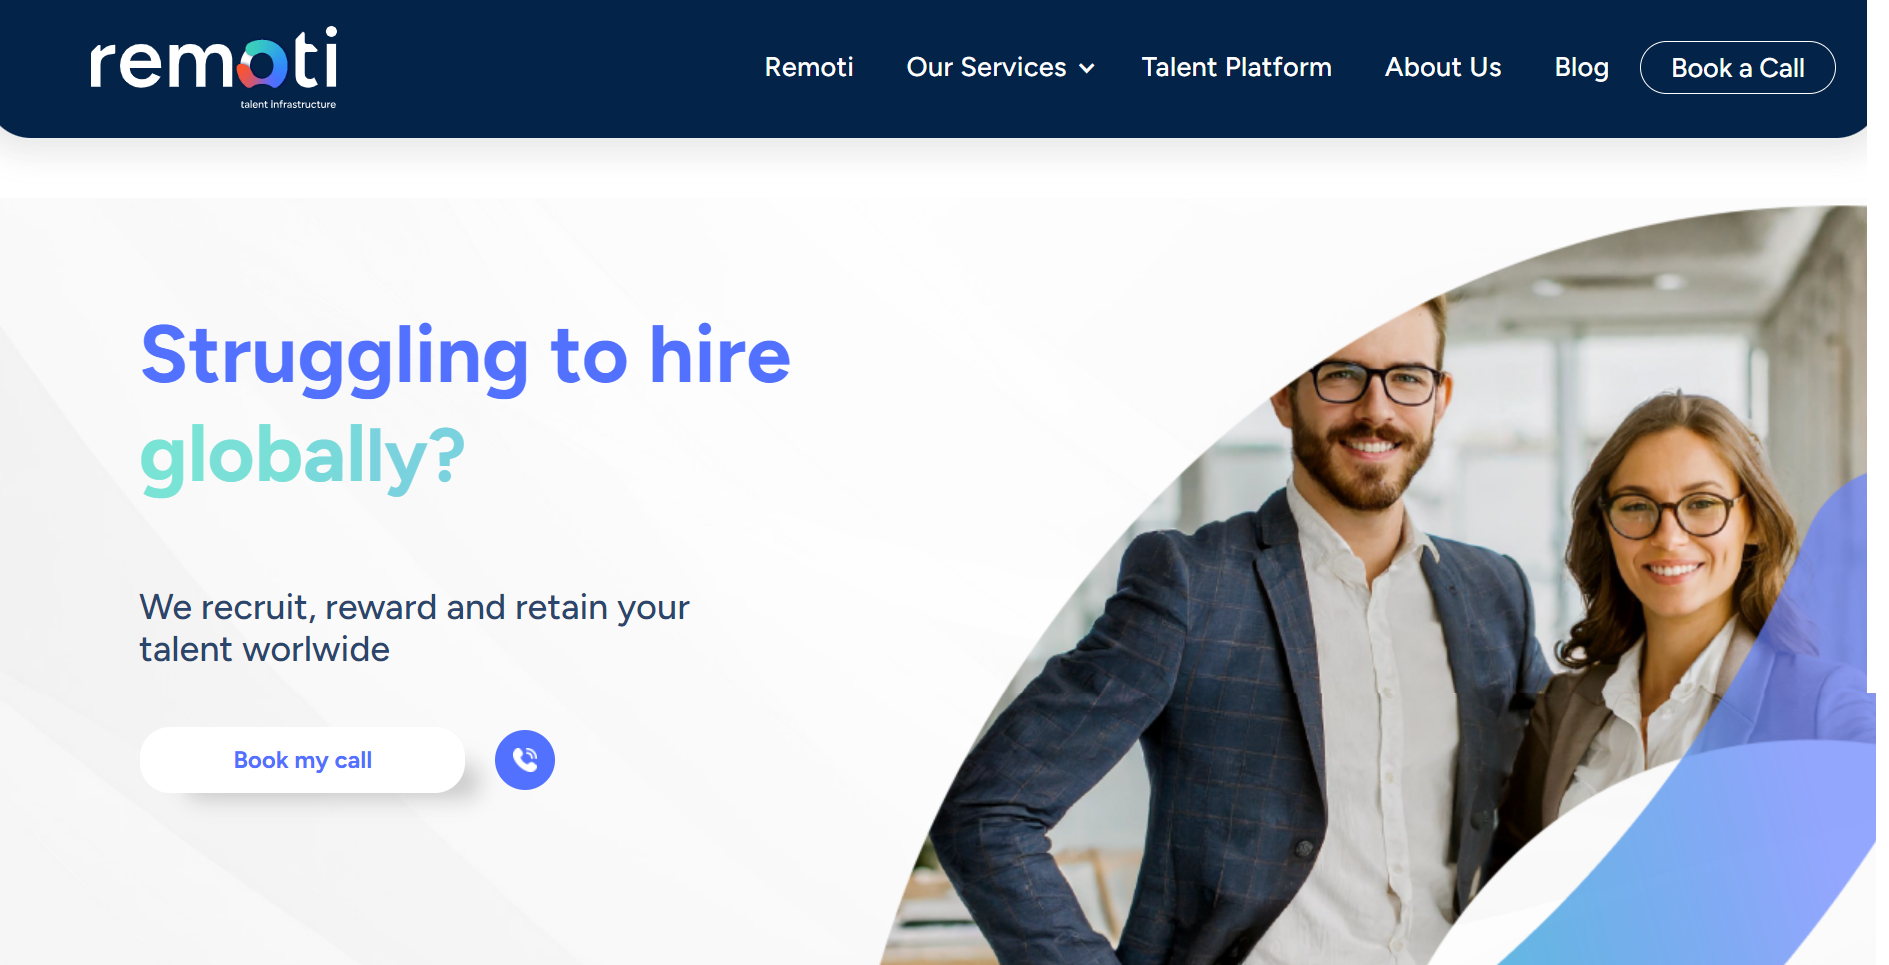Visit the About Us page
This screenshot has height=965, width=1889.
click(1443, 67)
